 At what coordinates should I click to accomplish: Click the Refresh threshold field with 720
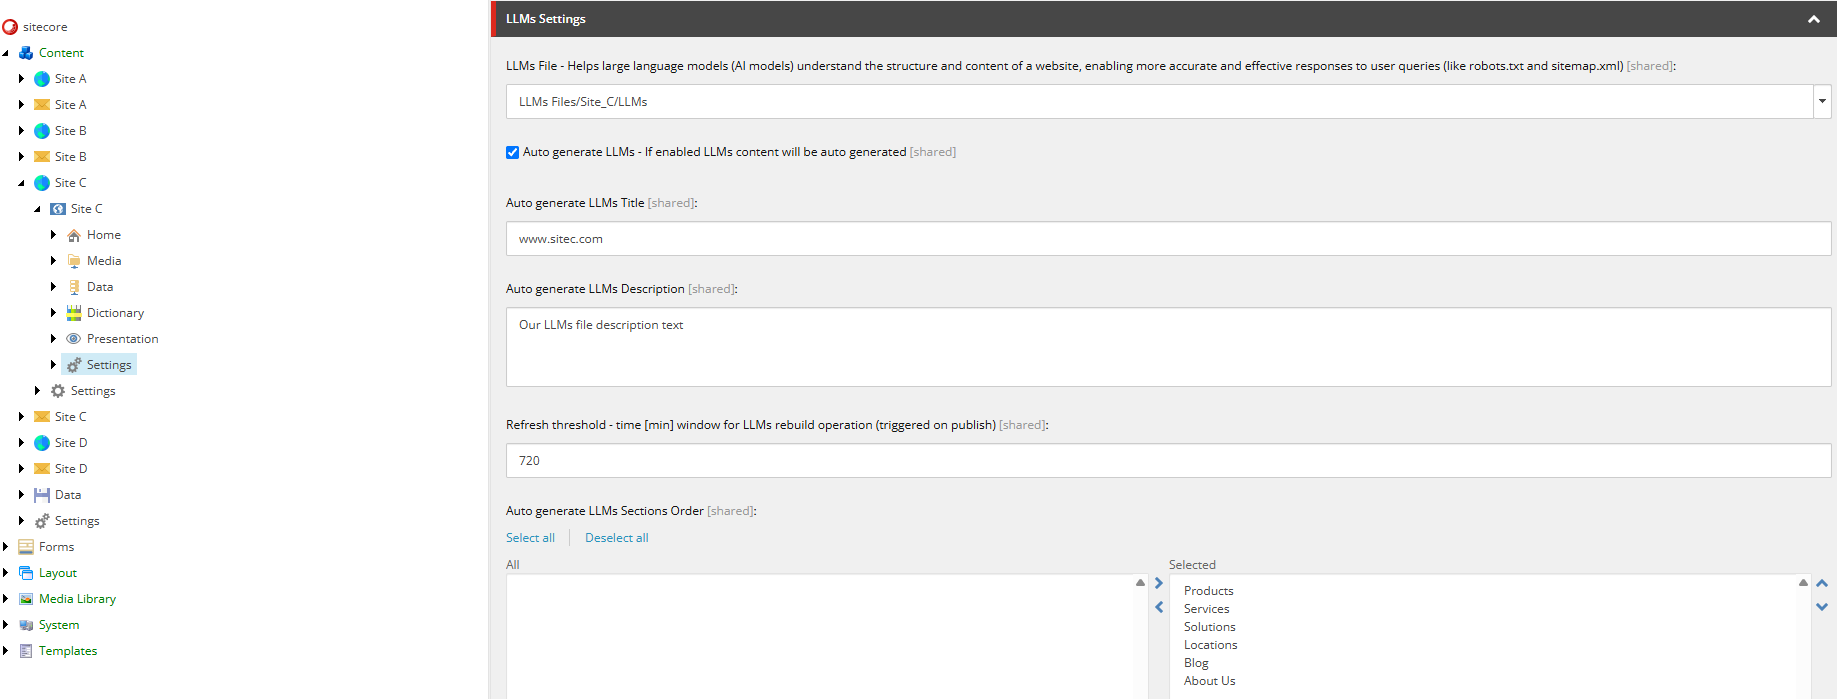click(1168, 461)
